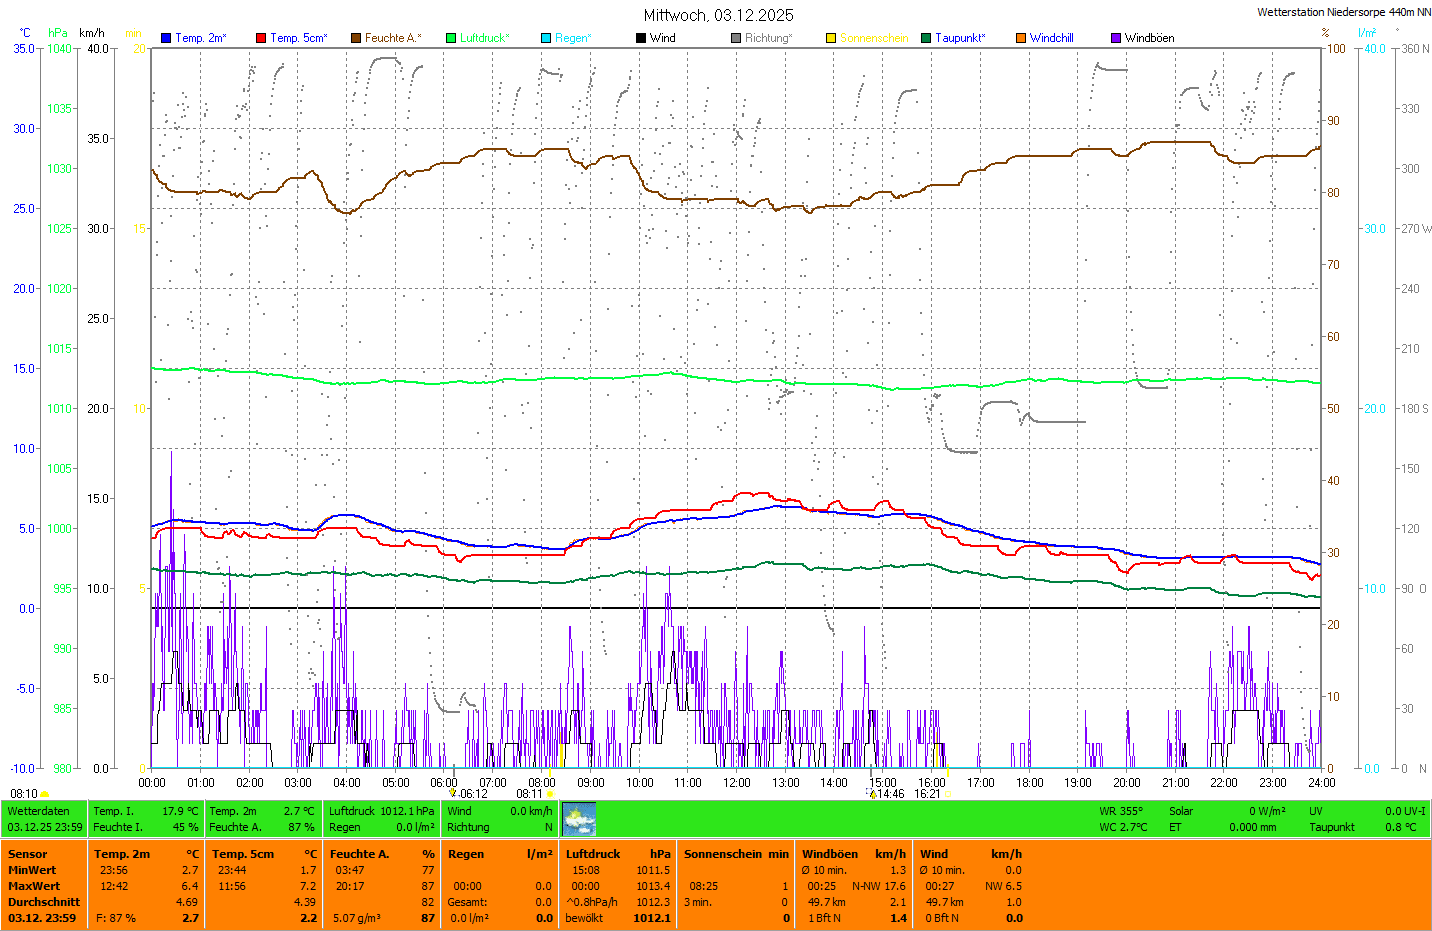Click the Wetterstation Niedersorpe title text

coord(1343,12)
